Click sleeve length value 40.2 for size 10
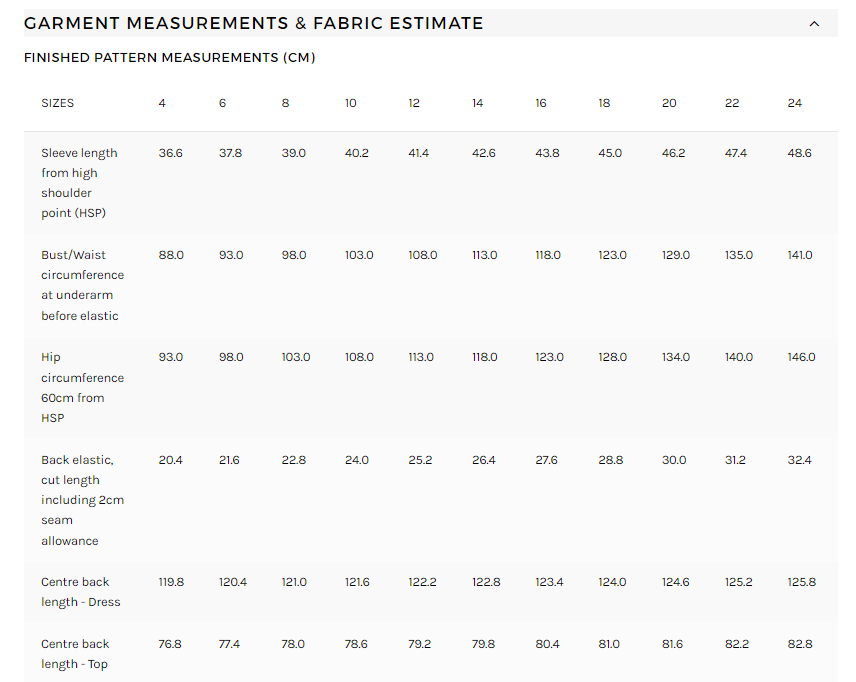Viewport: 856px width, 682px height. [356, 153]
